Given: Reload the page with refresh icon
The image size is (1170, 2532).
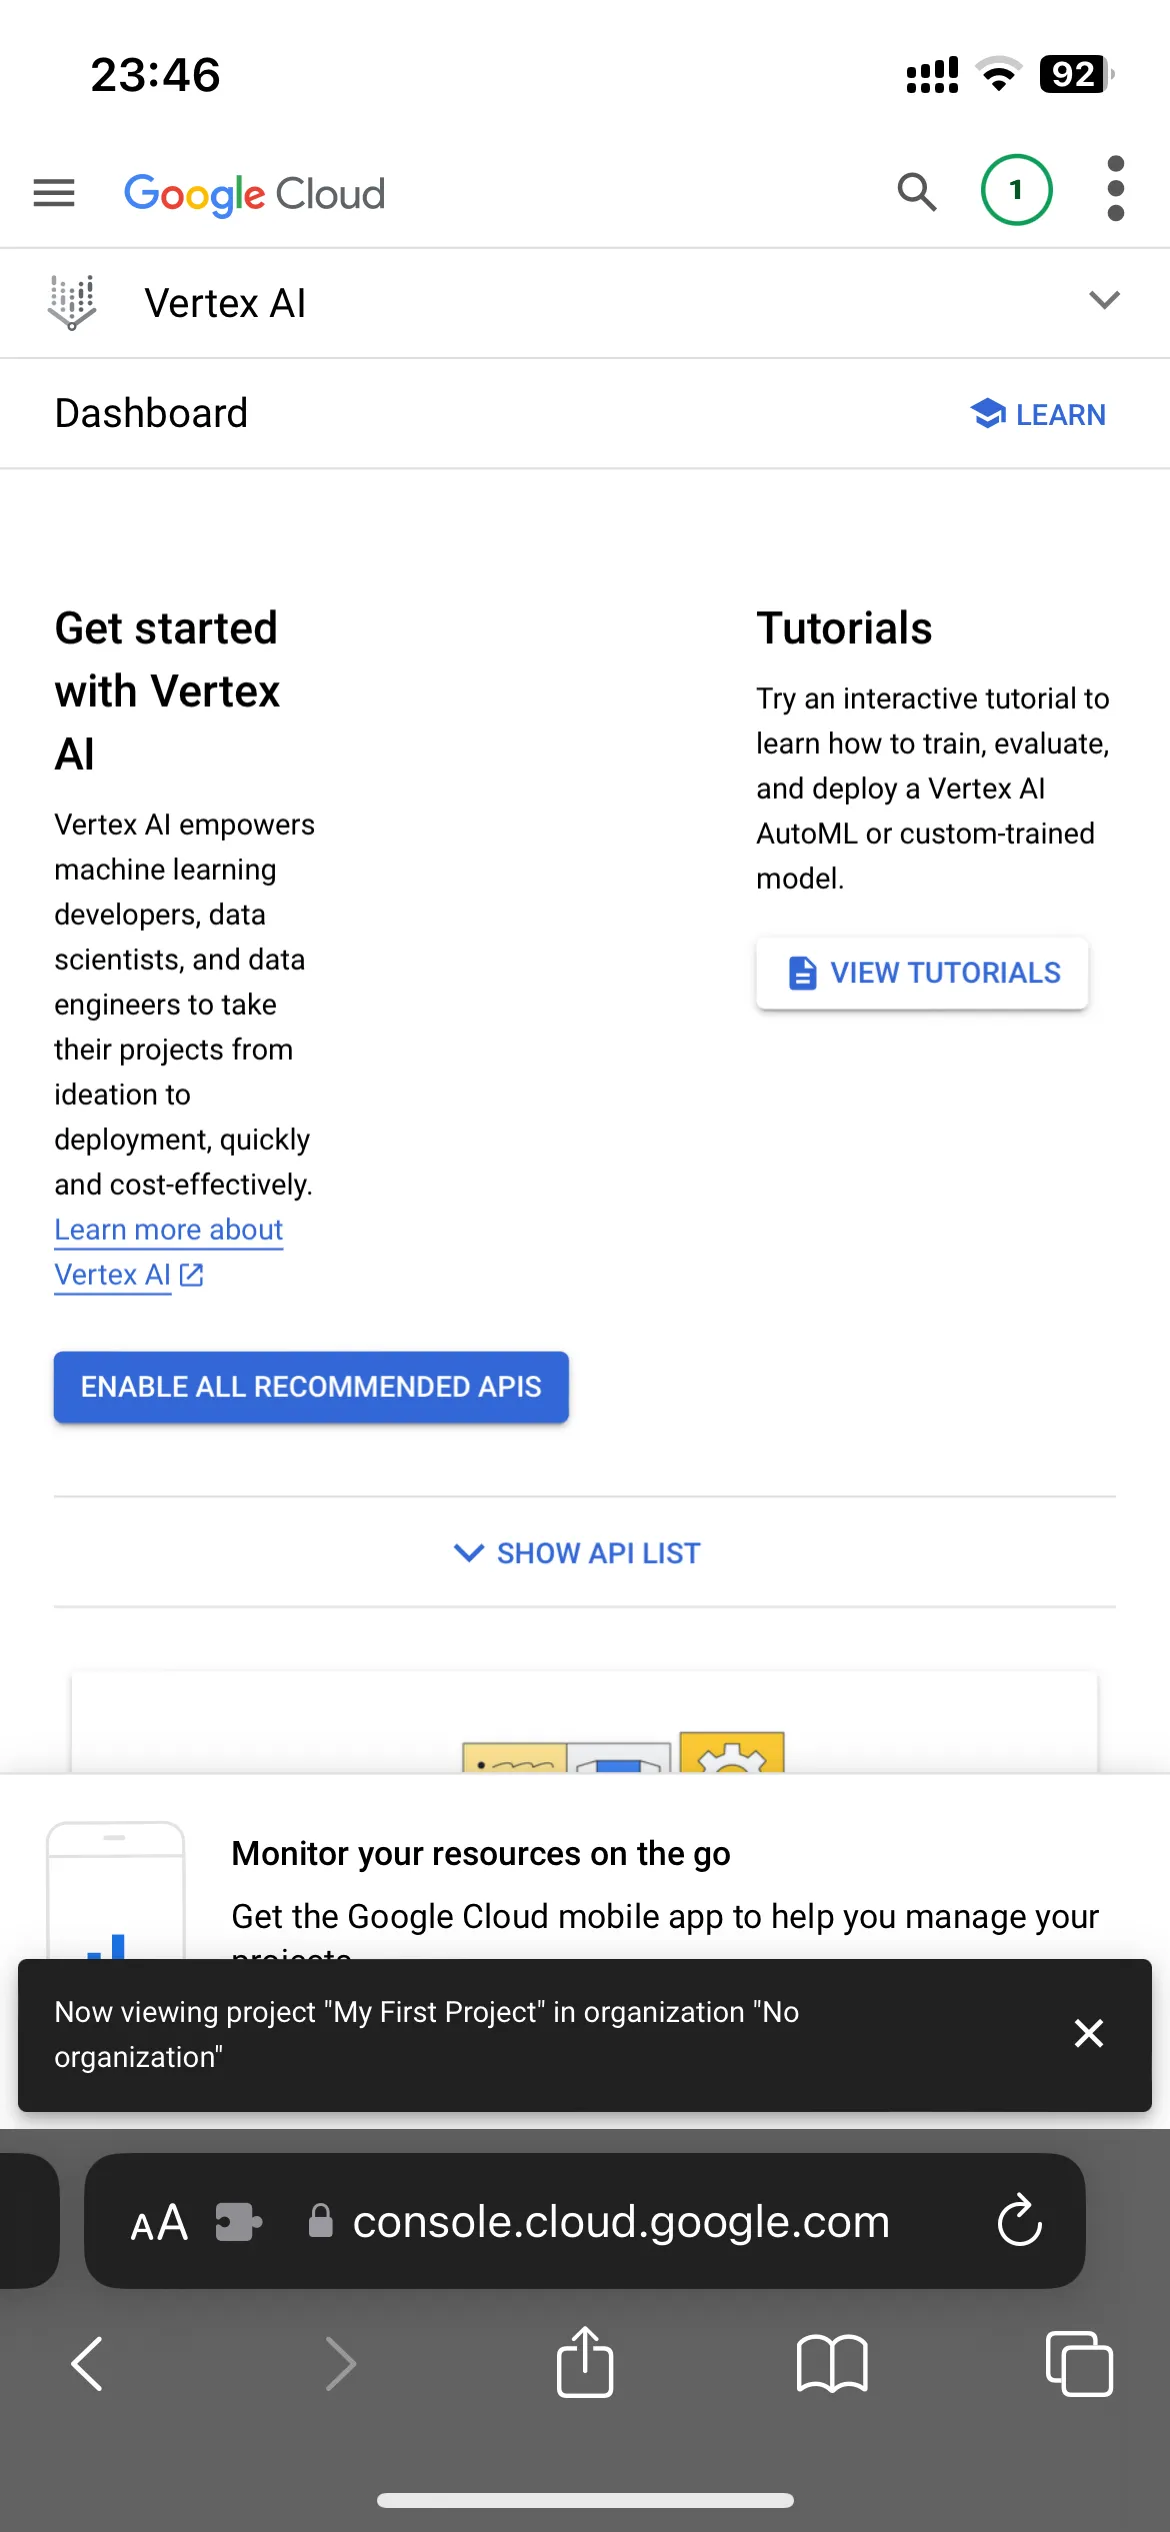Looking at the screenshot, I should (x=1019, y=2221).
